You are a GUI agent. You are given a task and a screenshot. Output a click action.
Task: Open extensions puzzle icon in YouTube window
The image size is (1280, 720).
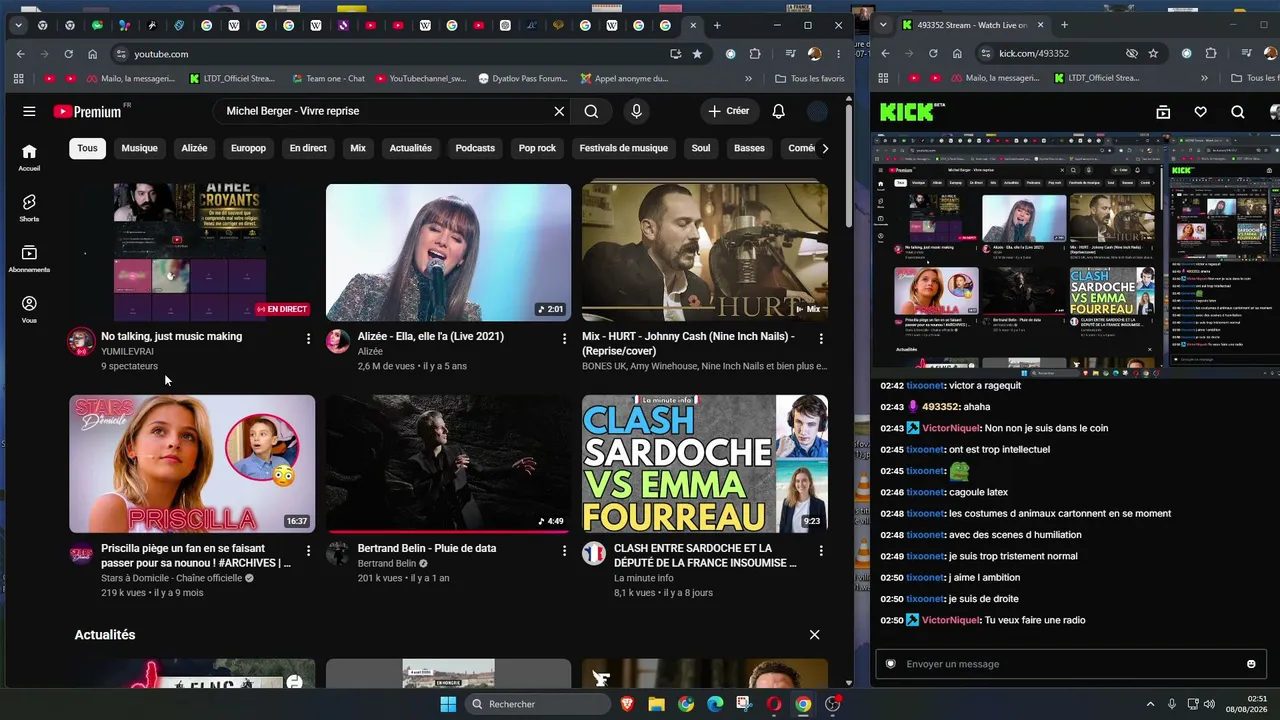click(x=755, y=54)
